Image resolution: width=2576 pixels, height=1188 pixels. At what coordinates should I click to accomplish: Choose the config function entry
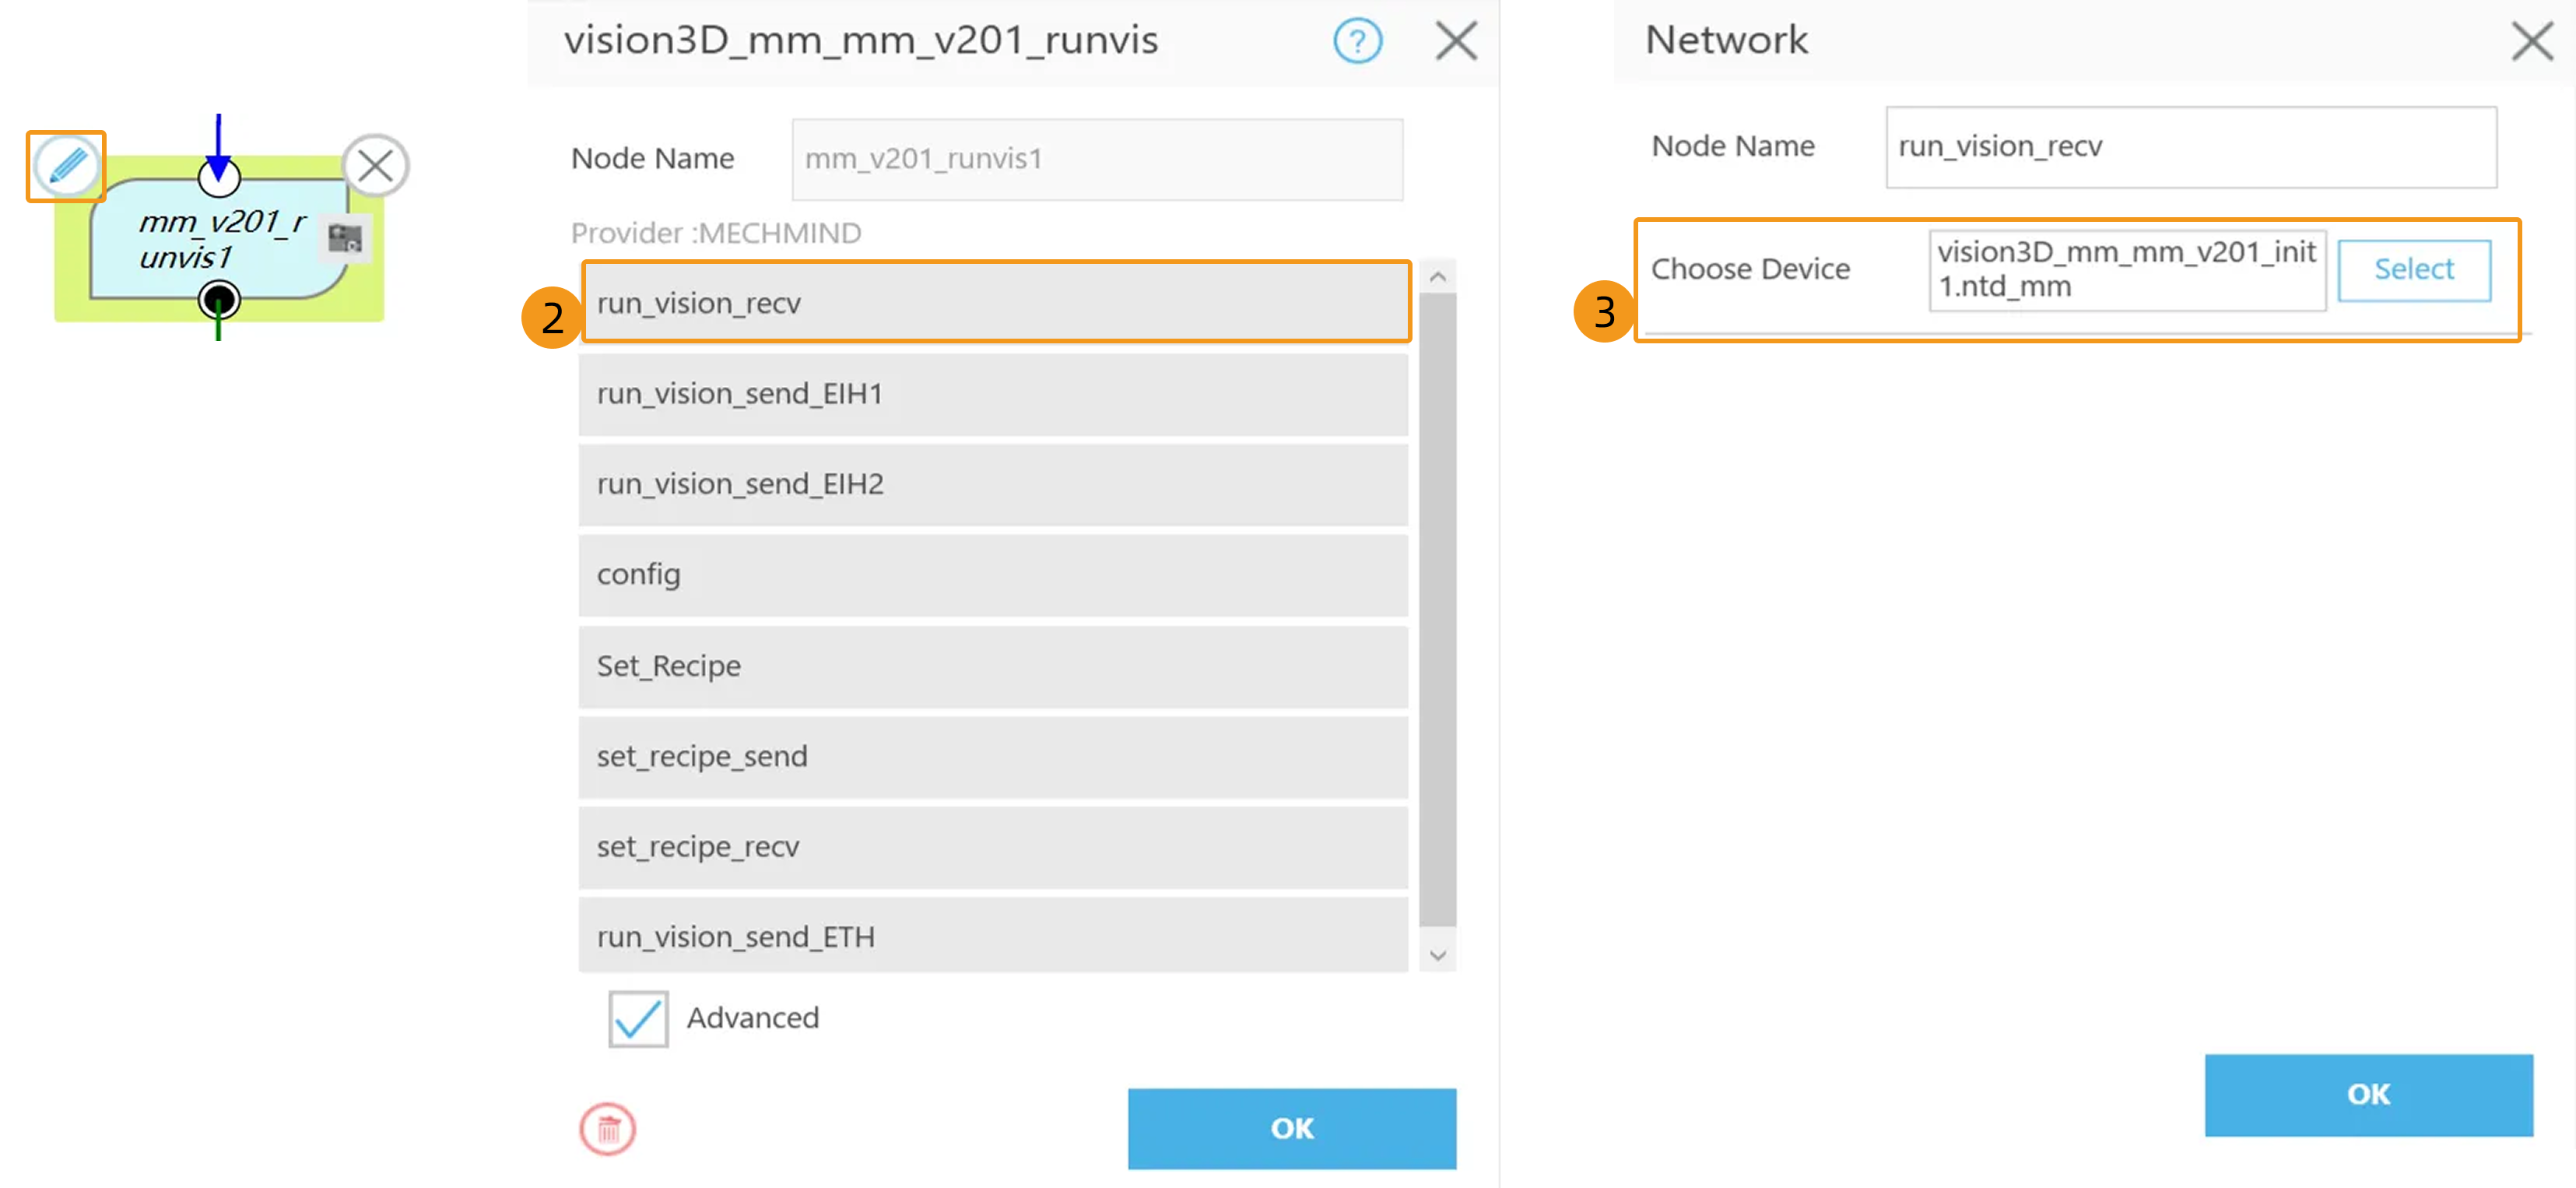[992, 576]
